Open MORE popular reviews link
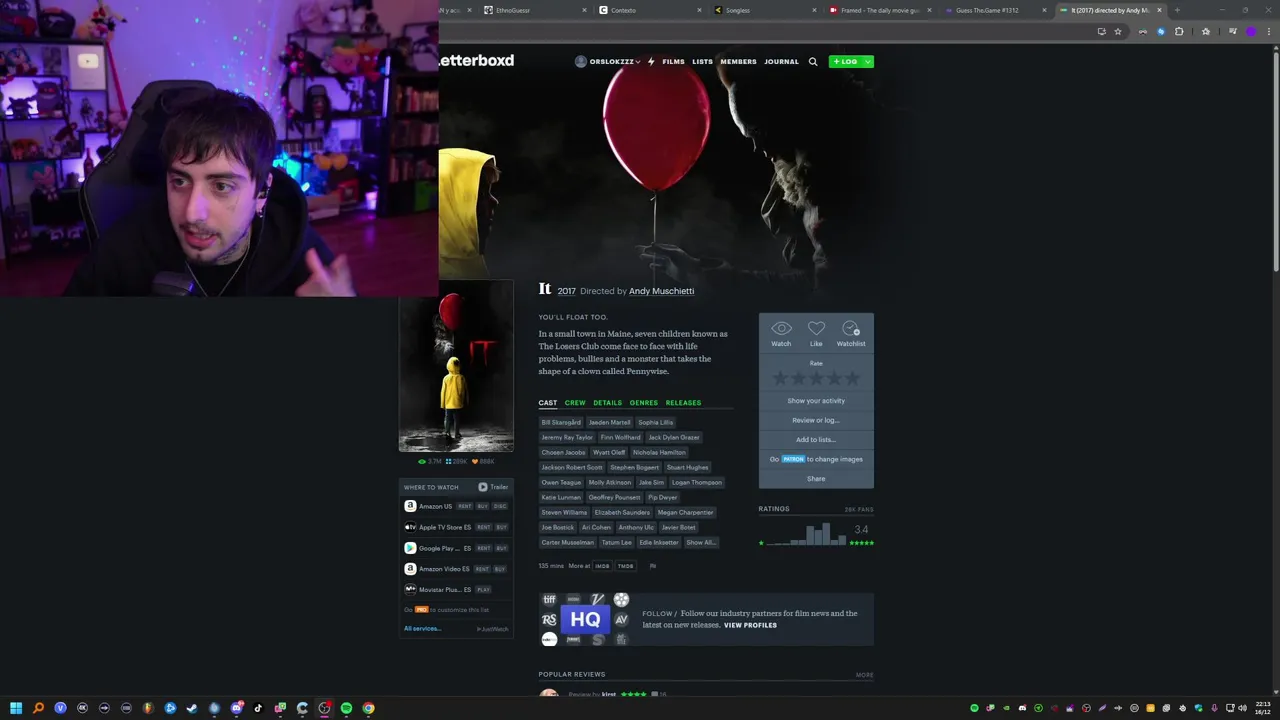The image size is (1280, 720). tap(864, 675)
